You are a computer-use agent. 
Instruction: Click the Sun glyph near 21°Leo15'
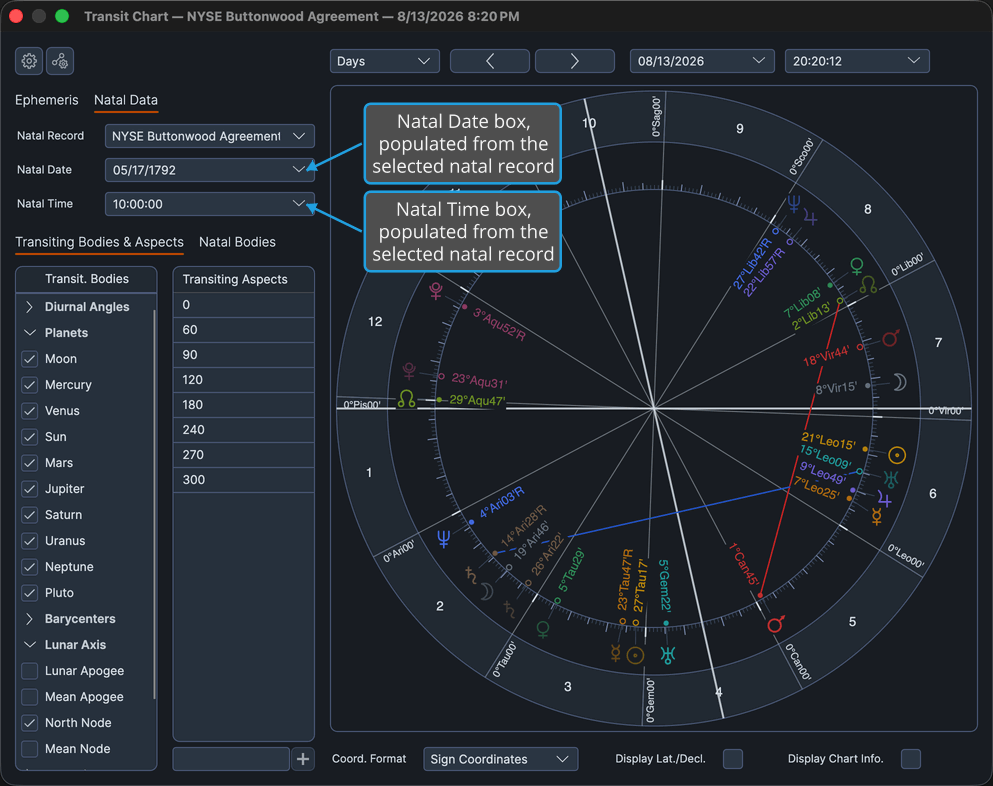[897, 455]
